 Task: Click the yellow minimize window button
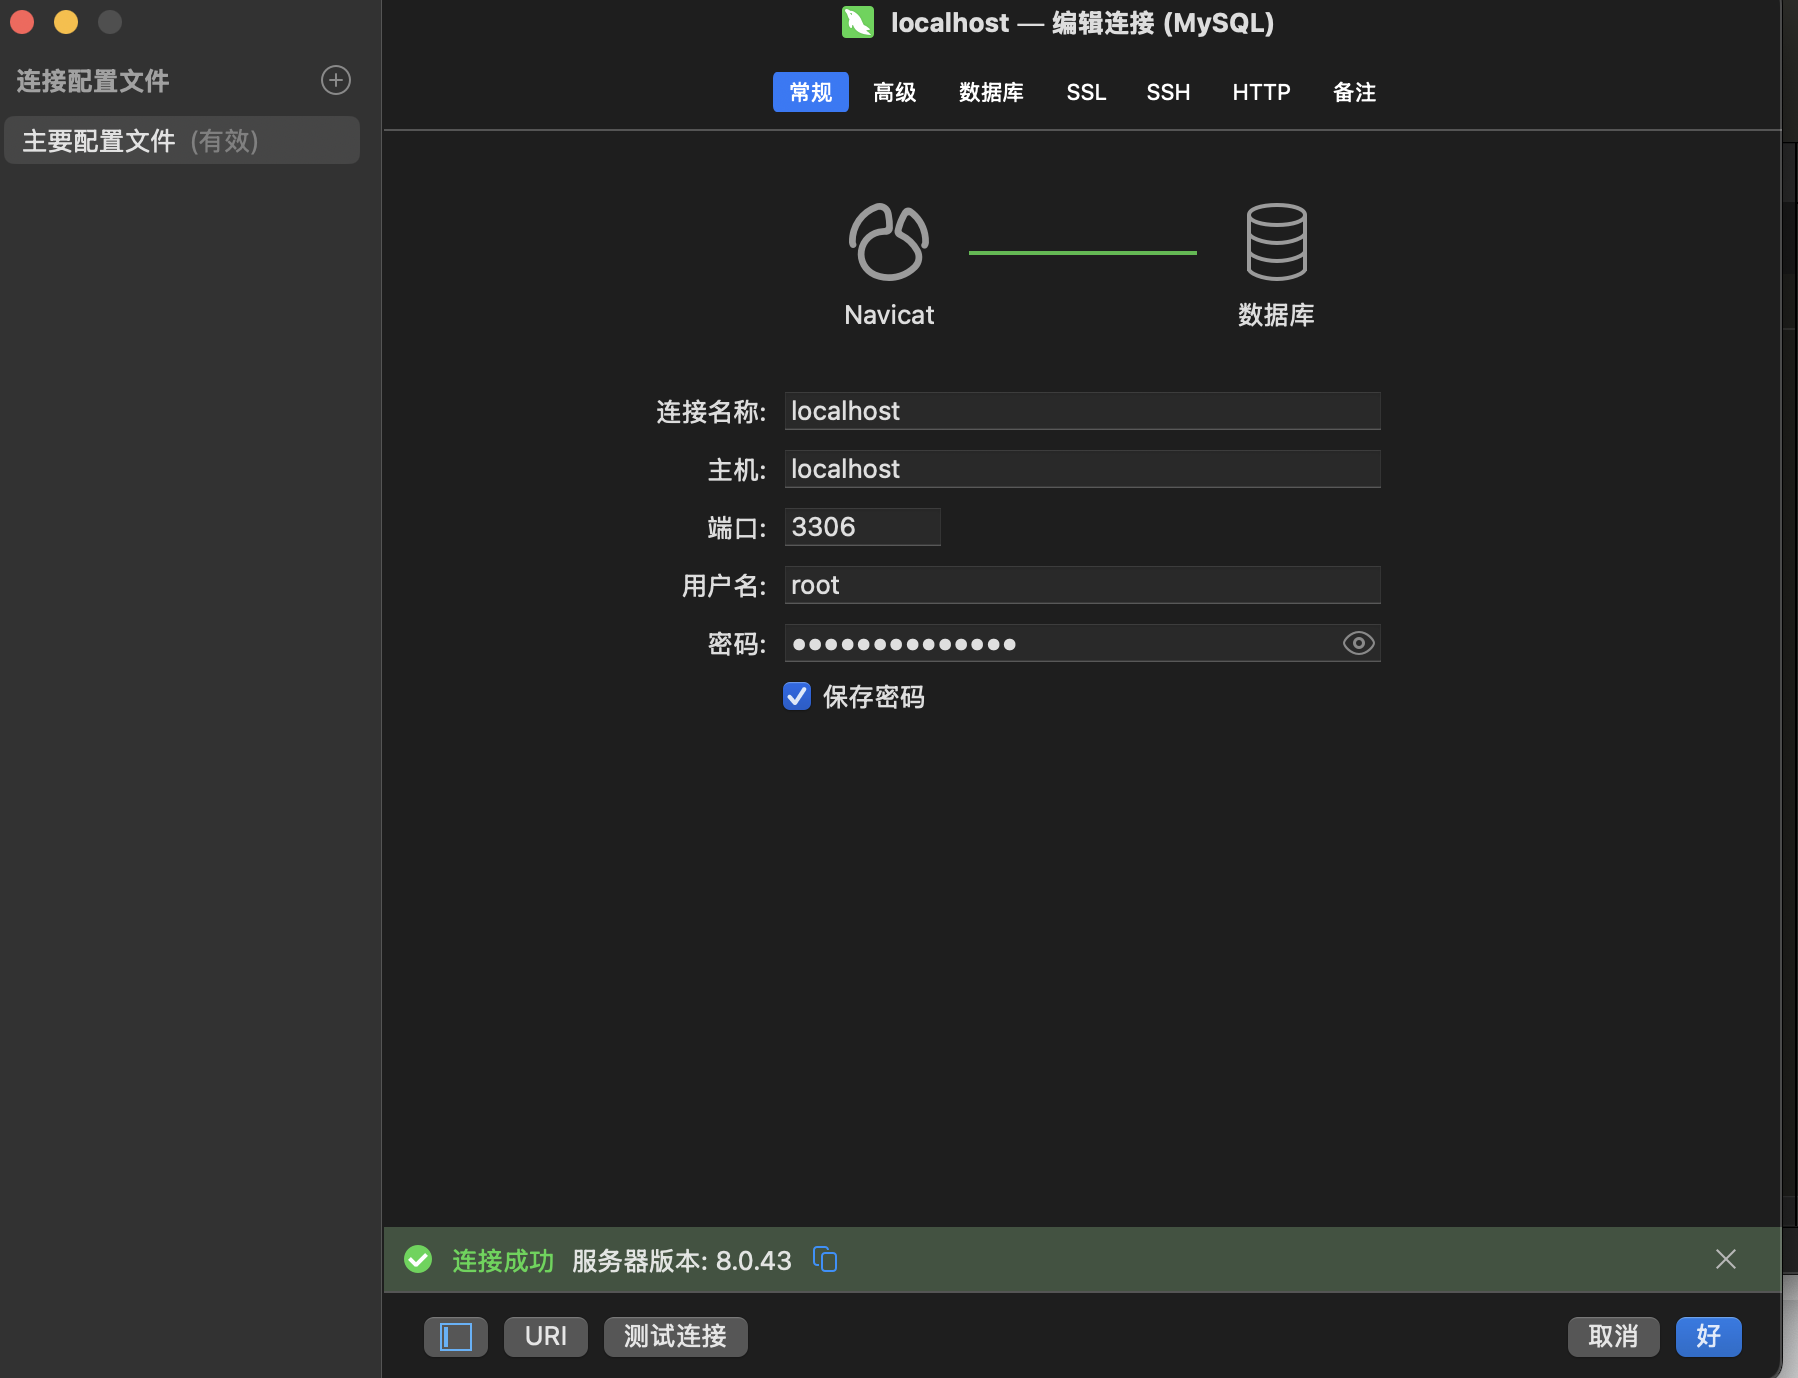pos(66,22)
